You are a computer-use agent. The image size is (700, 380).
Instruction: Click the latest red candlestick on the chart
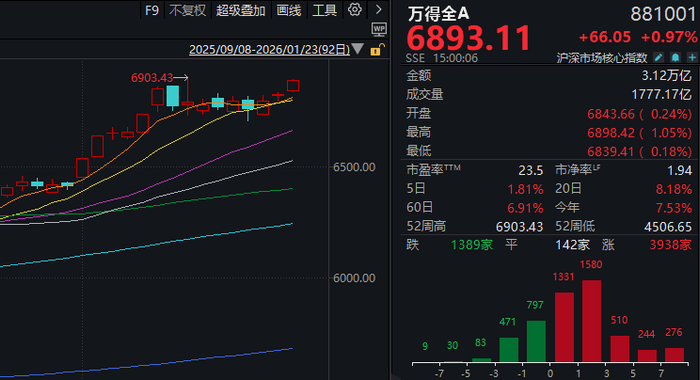[293, 85]
